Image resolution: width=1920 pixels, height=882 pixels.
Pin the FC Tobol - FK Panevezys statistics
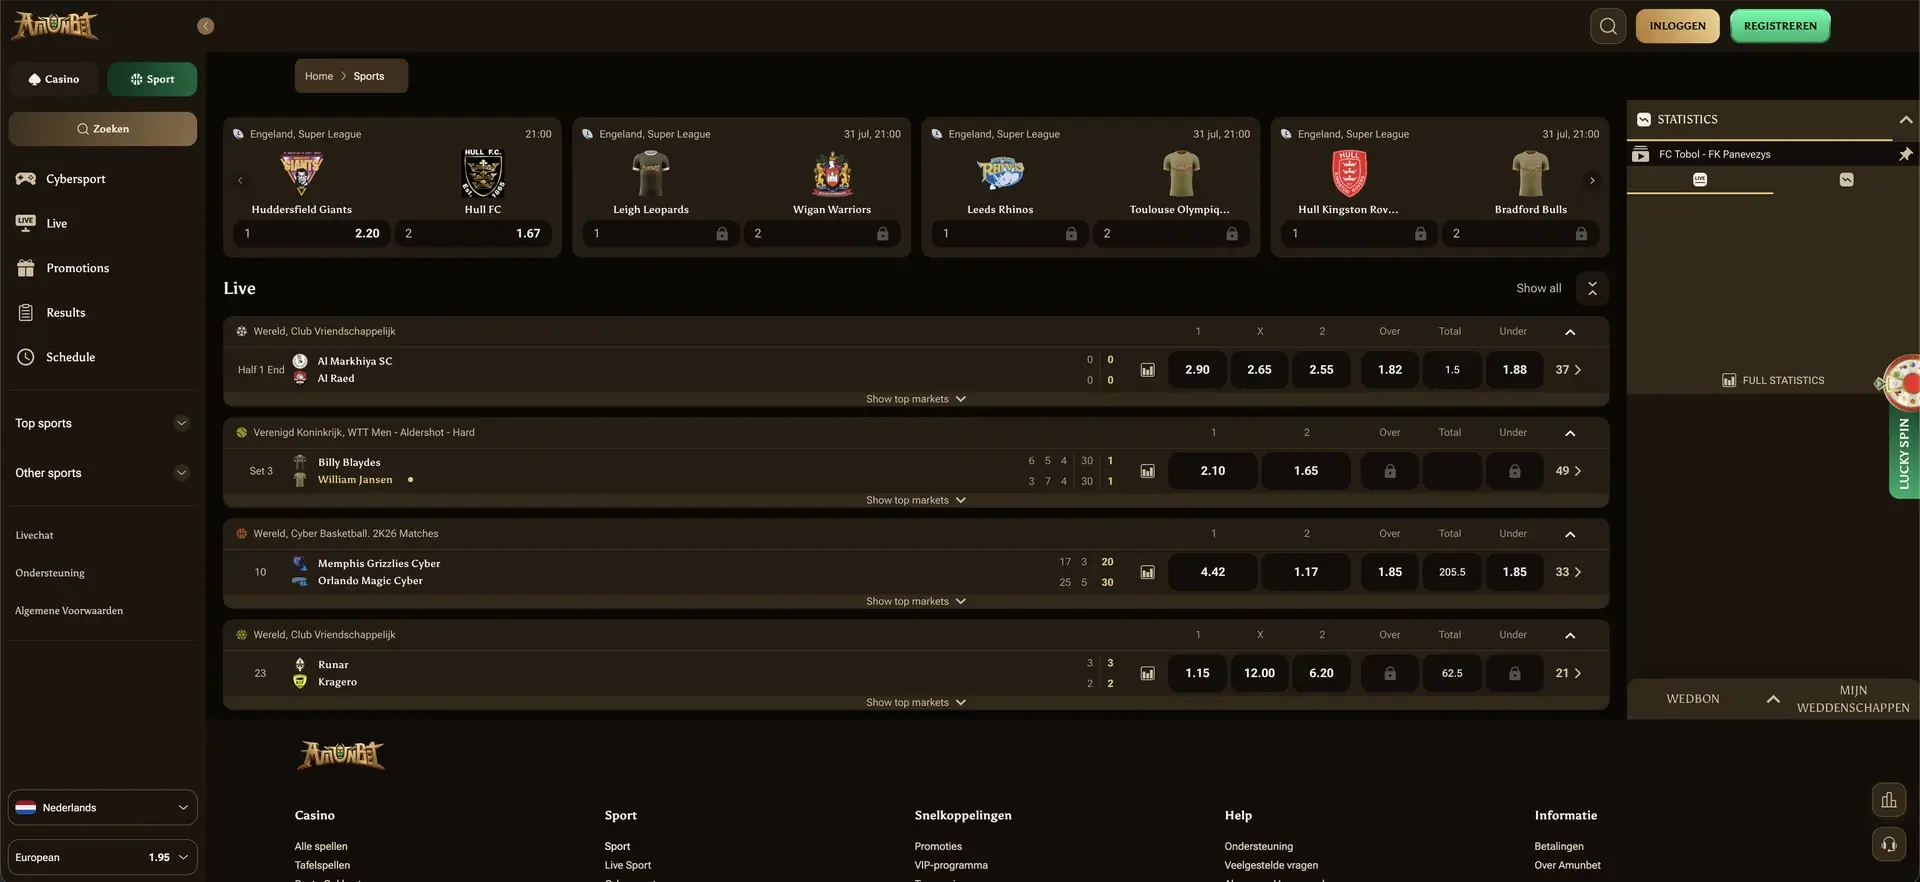[x=1905, y=154]
